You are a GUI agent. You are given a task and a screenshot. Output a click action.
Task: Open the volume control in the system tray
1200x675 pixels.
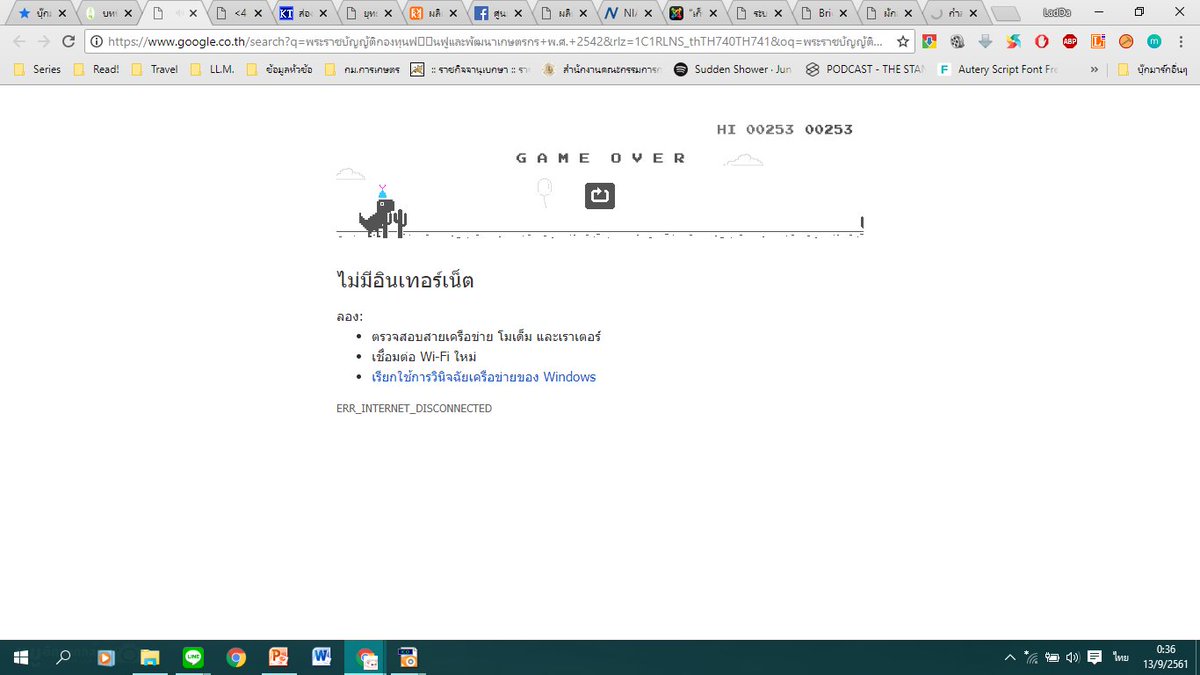[x=1071, y=657]
